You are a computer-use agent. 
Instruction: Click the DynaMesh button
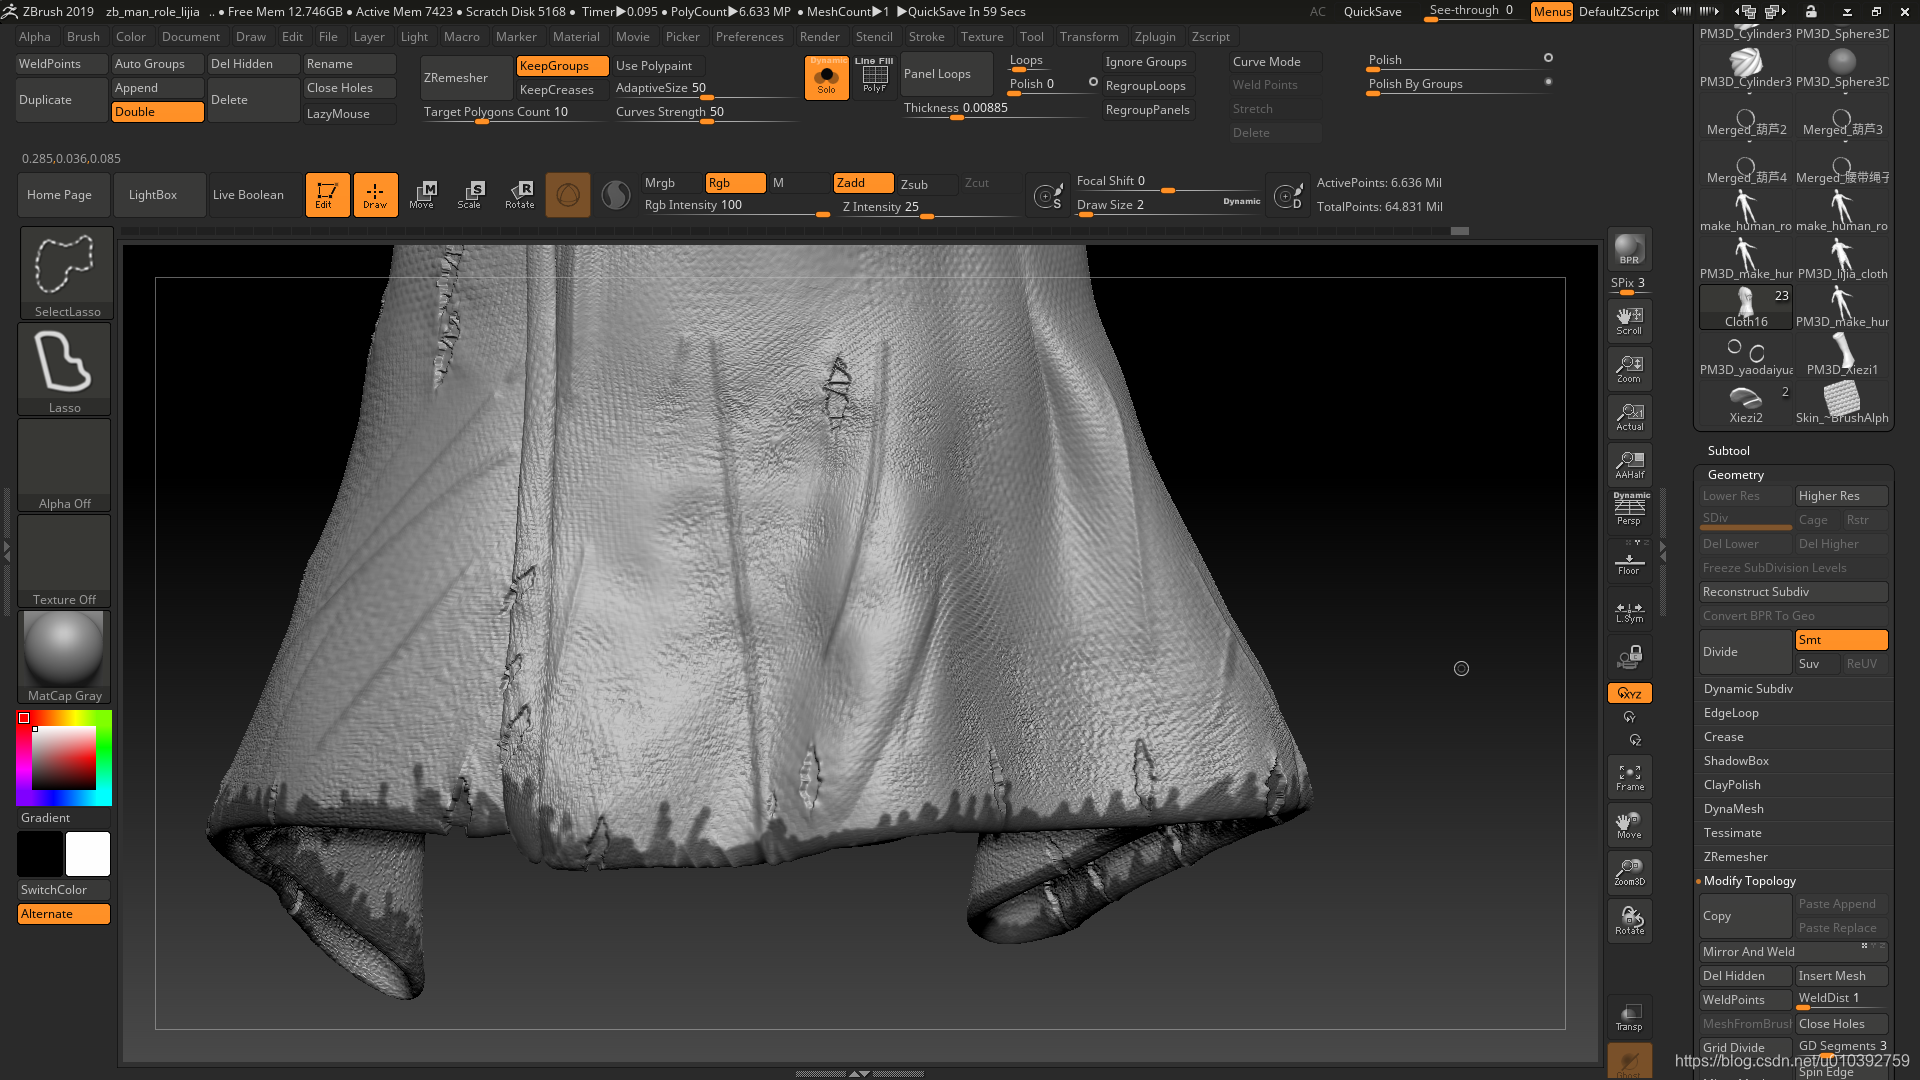click(x=1733, y=808)
